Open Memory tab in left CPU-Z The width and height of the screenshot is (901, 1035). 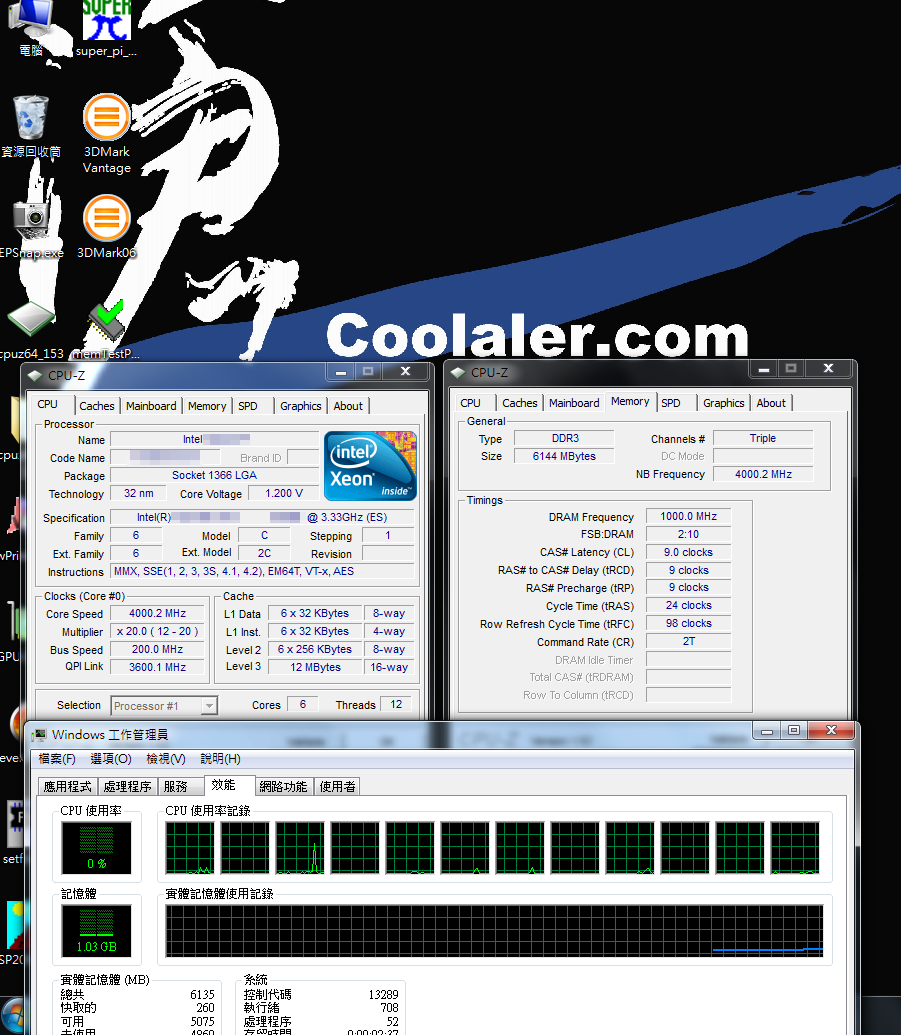coord(207,406)
